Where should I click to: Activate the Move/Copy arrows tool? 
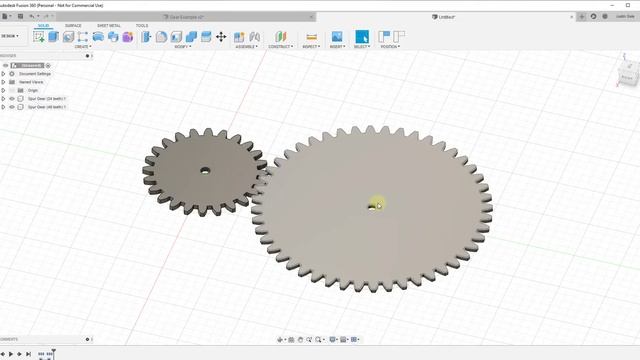221,37
